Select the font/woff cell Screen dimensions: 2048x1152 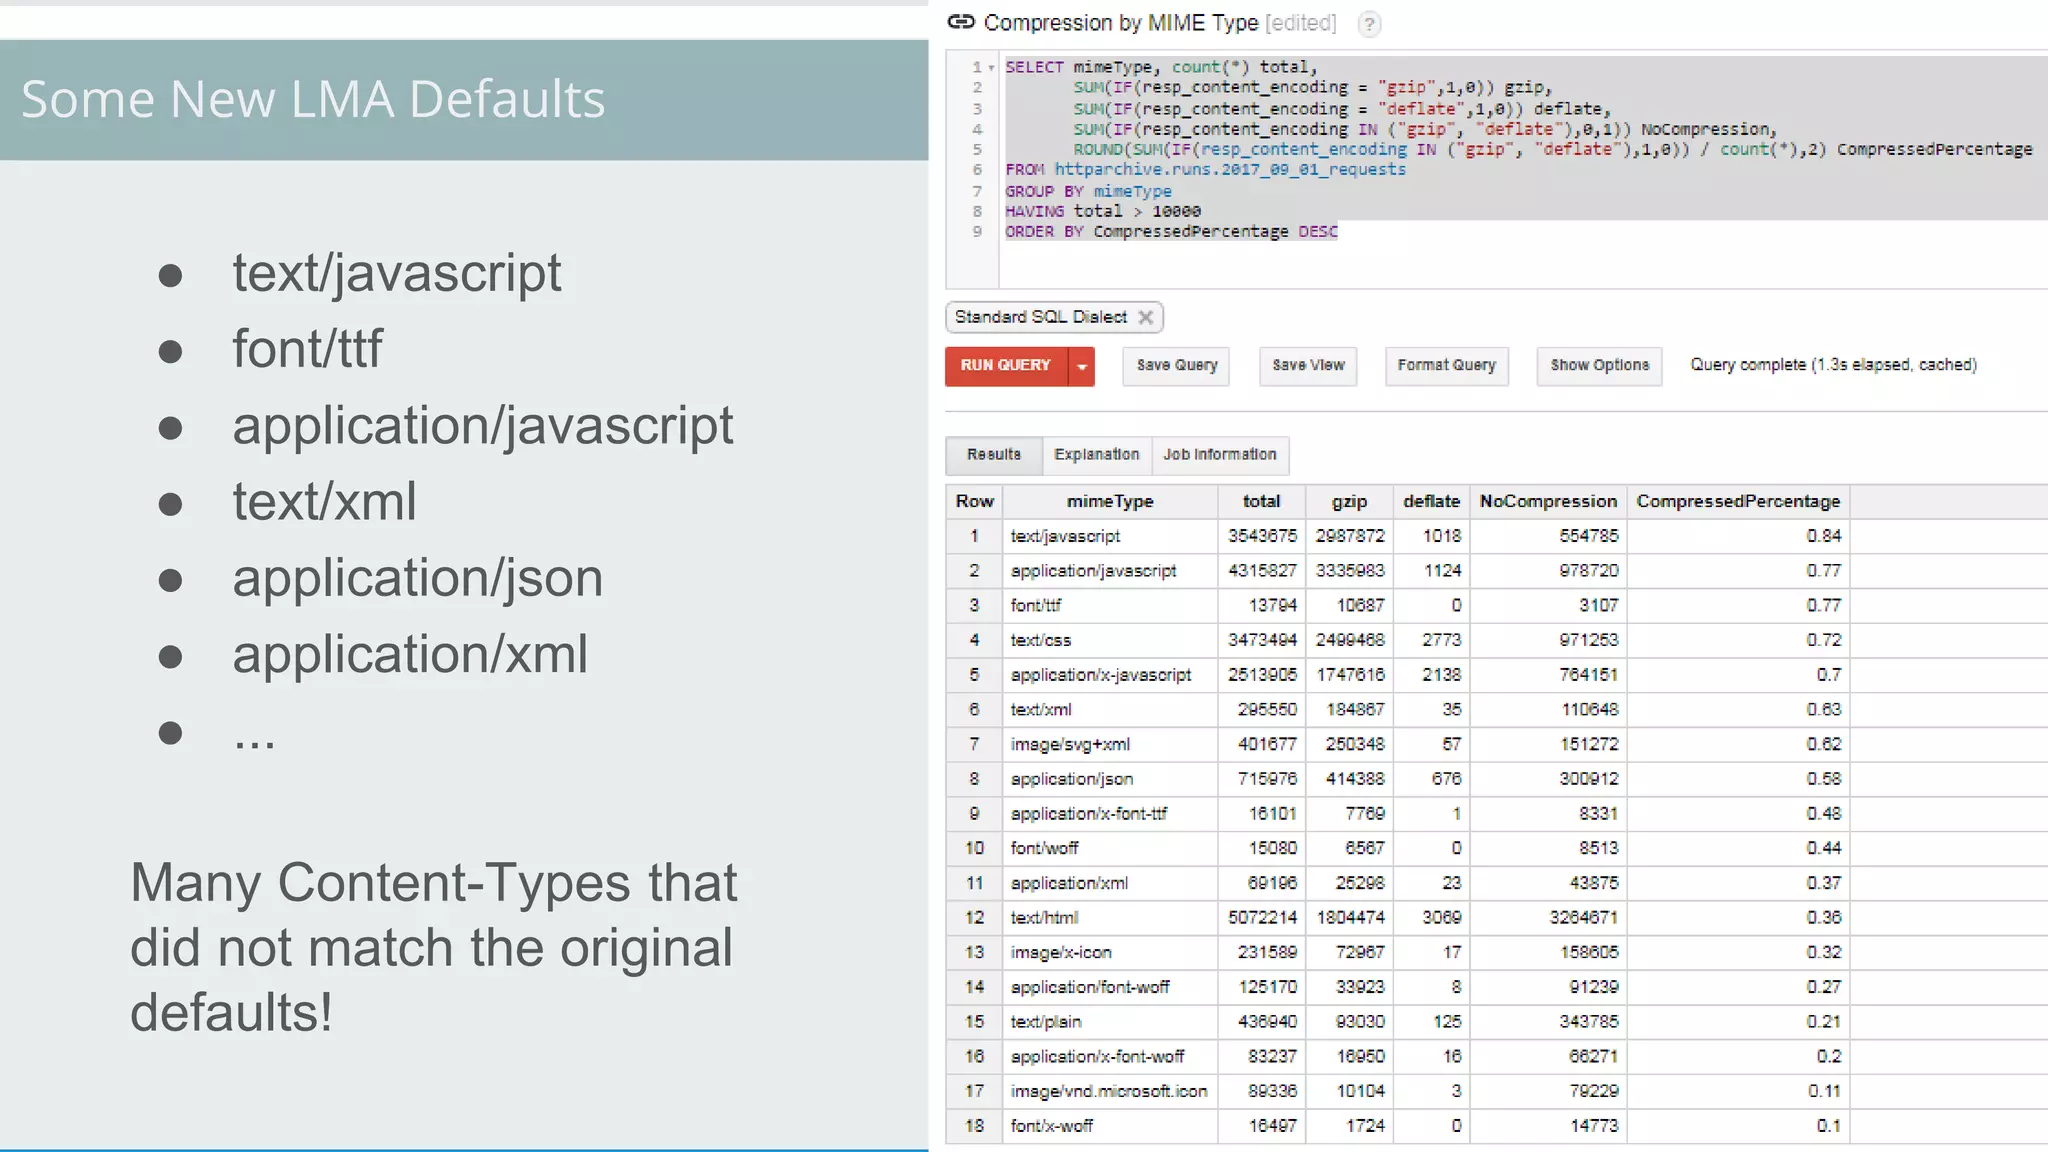click(x=1110, y=848)
